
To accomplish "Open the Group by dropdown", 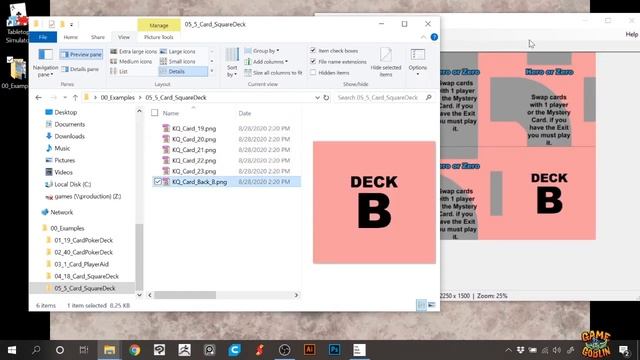I will click(262, 51).
